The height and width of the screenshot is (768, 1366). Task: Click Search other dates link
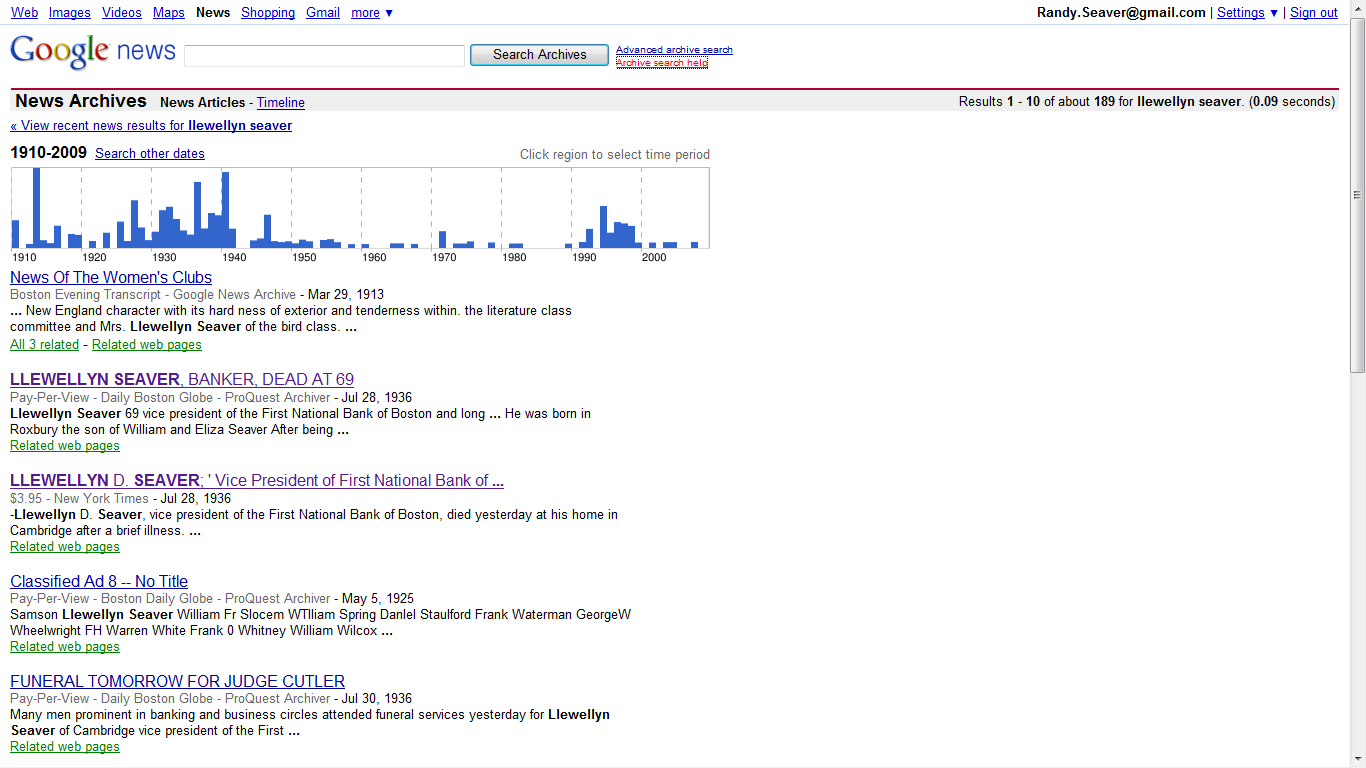point(150,154)
